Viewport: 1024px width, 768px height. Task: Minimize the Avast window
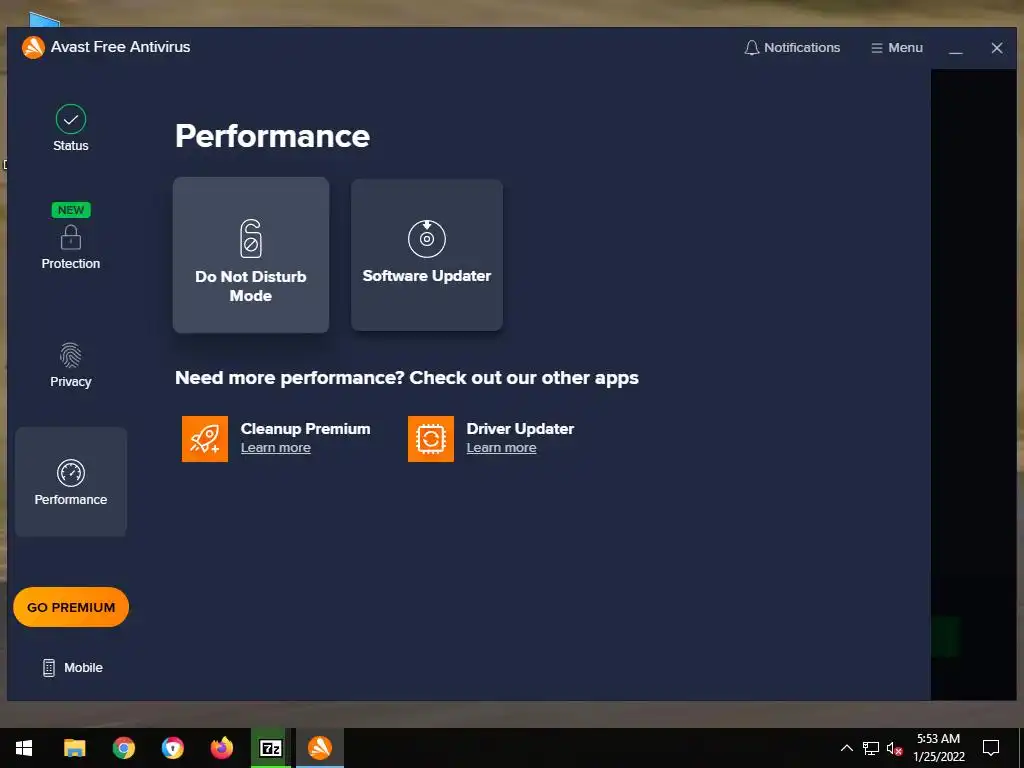pos(956,48)
